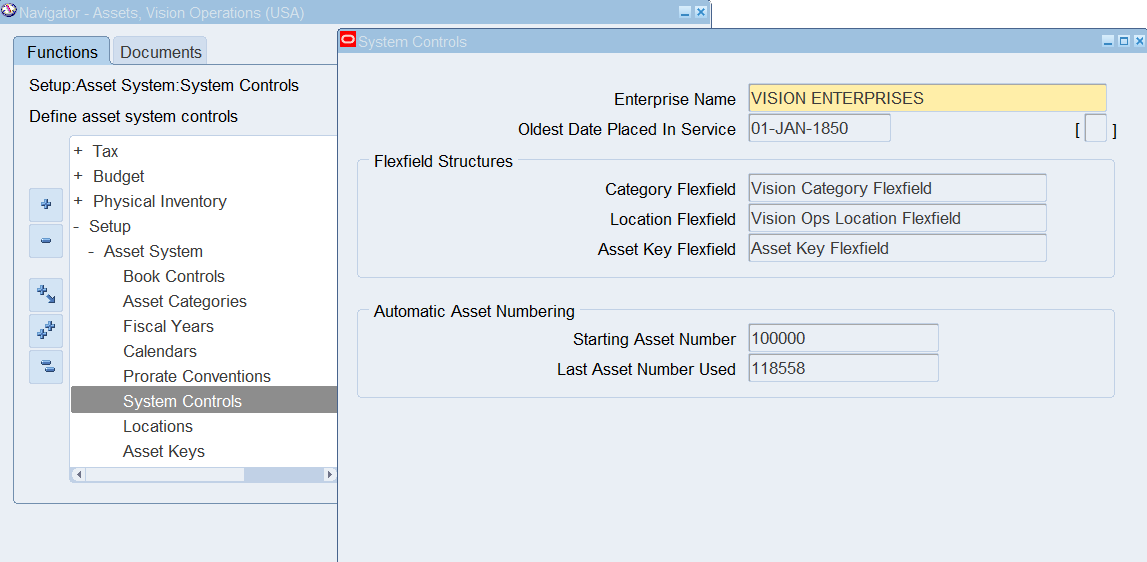Select Locations in the tree

click(x=158, y=426)
